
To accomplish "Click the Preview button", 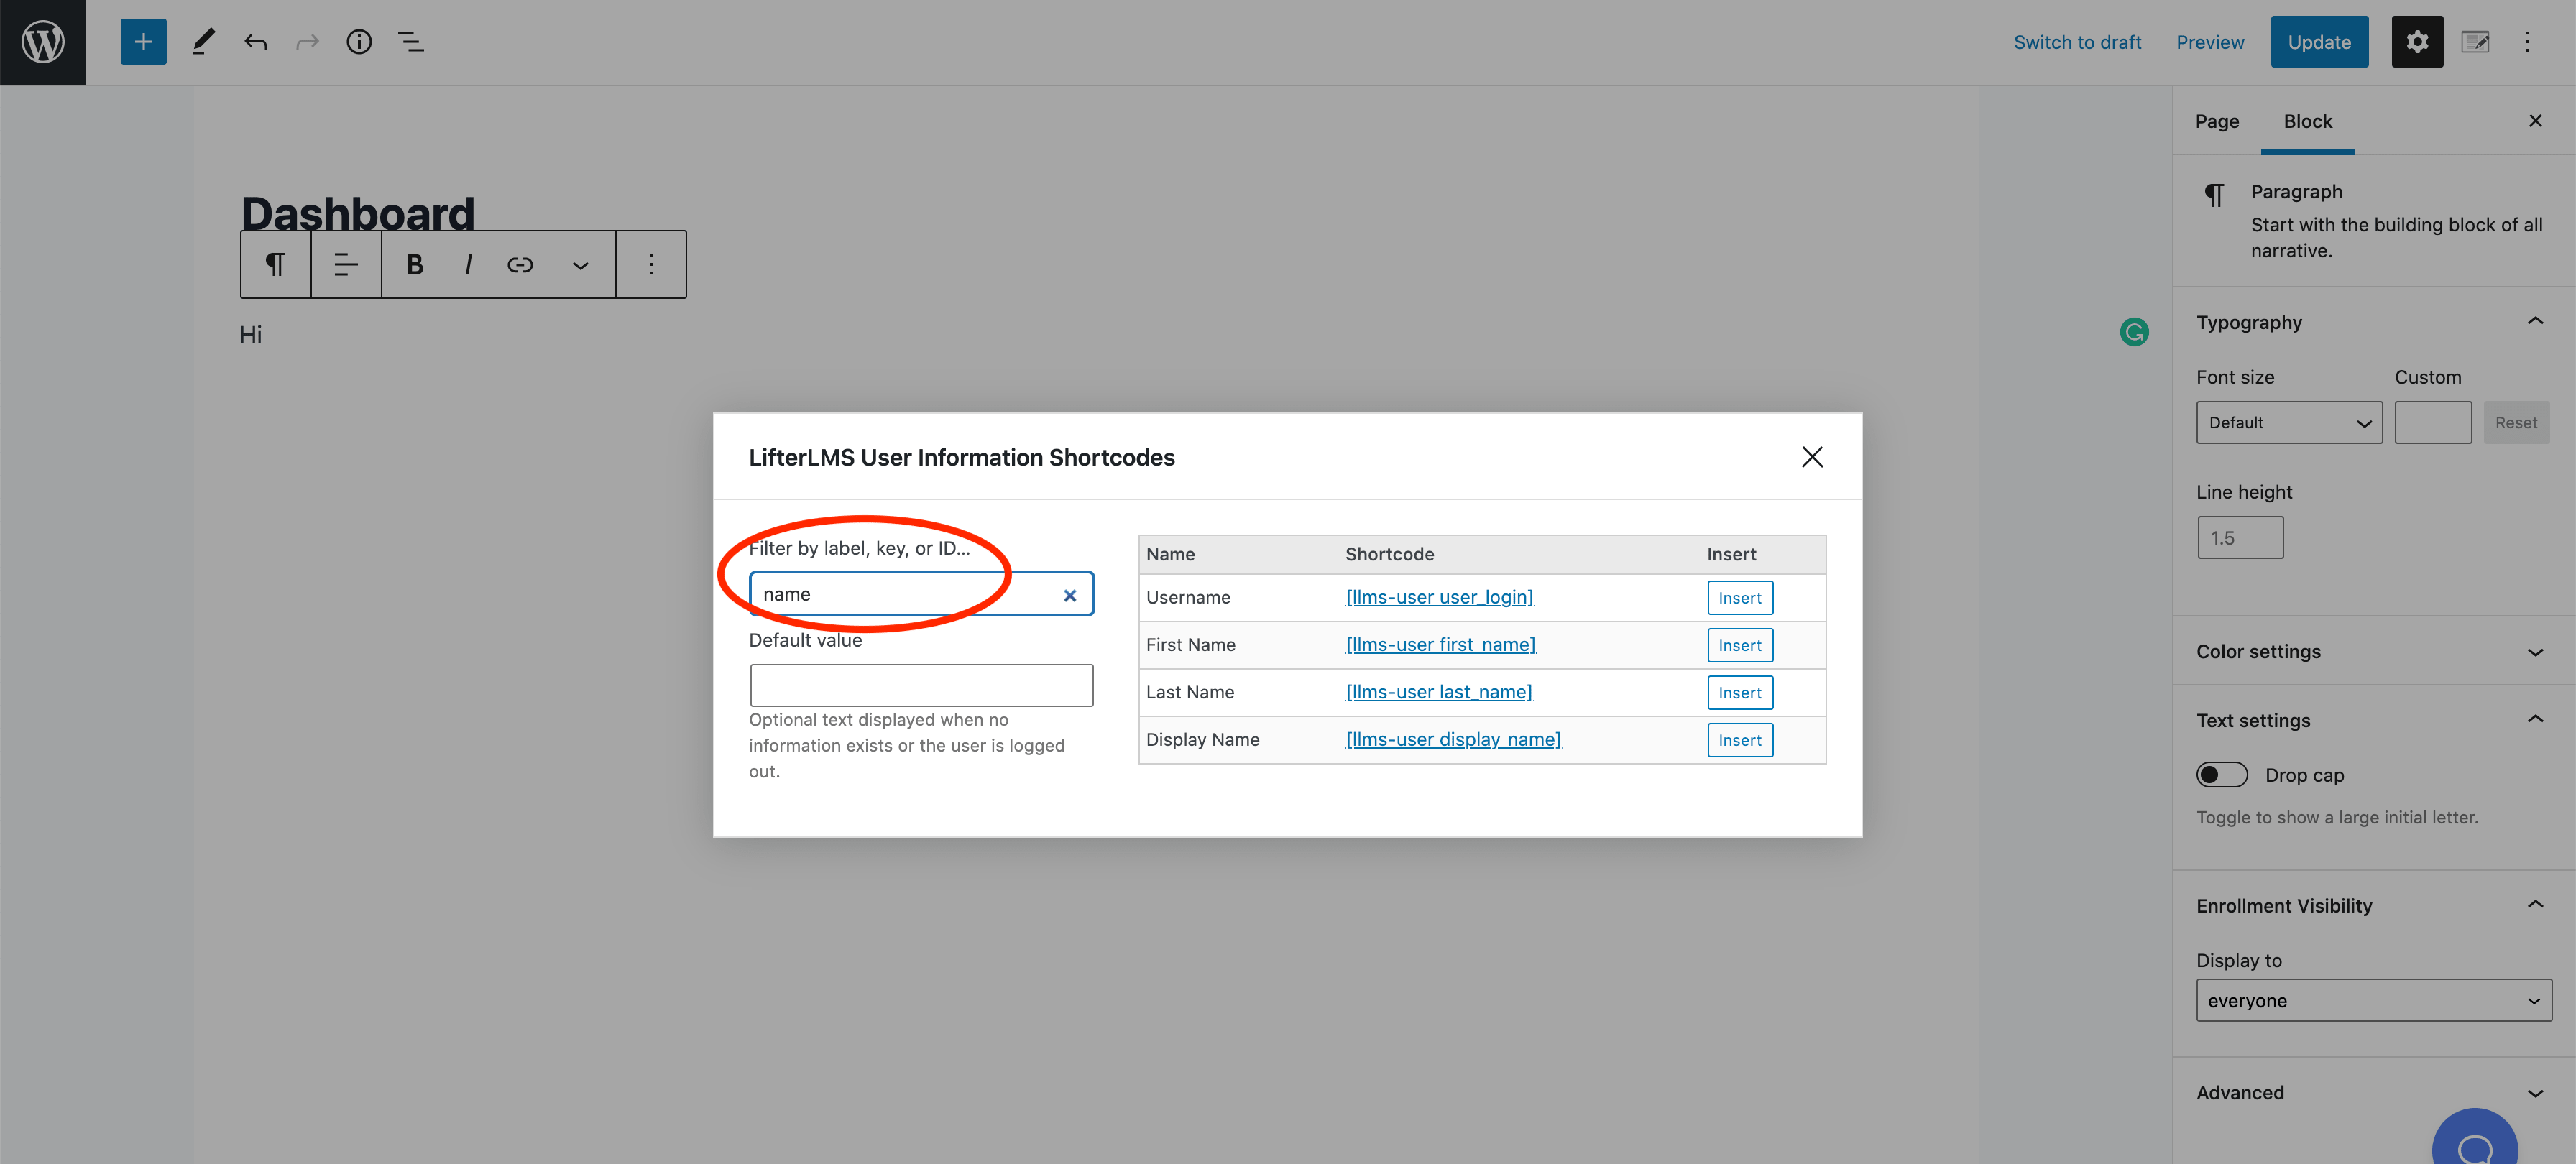I will pos(2210,42).
